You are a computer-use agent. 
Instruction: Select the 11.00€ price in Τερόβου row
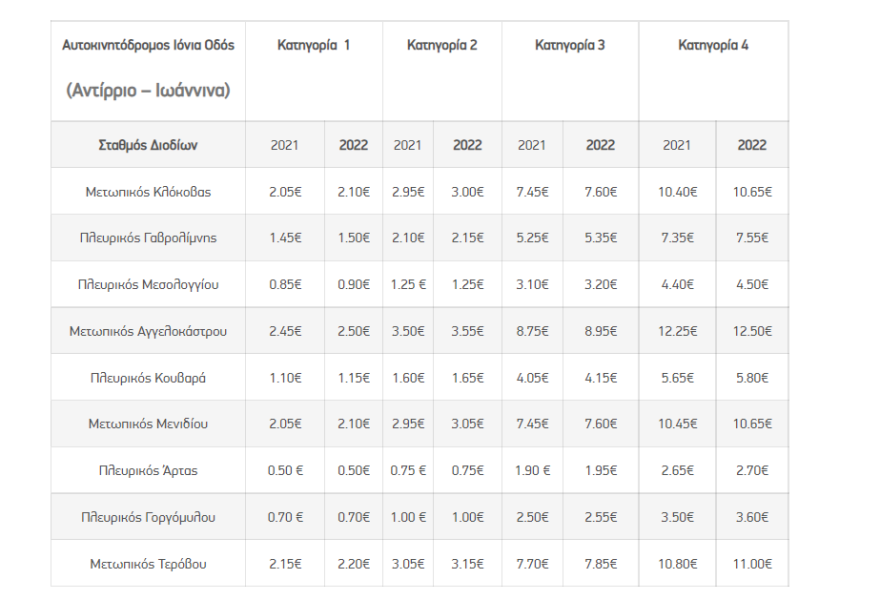(x=751, y=564)
